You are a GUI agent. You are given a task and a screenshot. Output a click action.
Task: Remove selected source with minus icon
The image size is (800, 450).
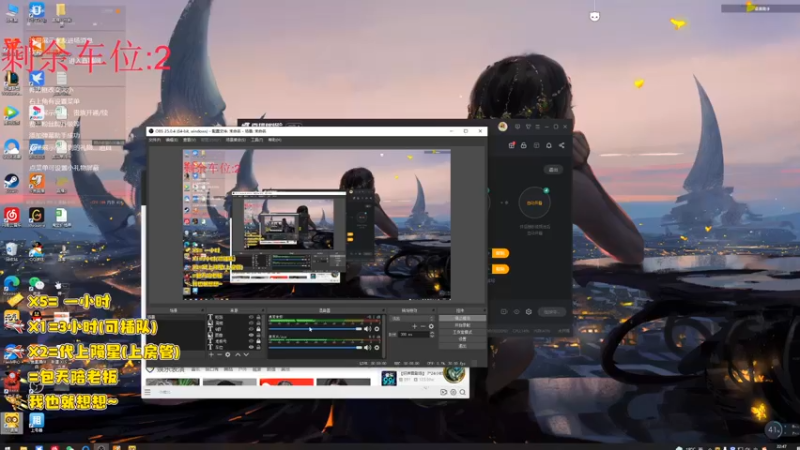tap(219, 354)
